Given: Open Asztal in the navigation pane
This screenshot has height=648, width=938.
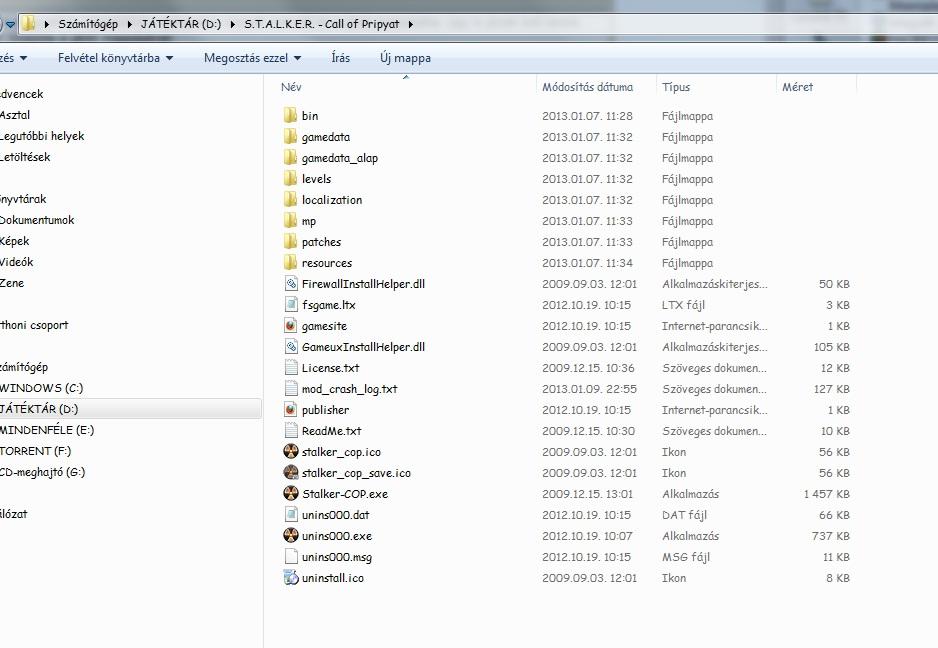Looking at the screenshot, I should pos(15,115).
